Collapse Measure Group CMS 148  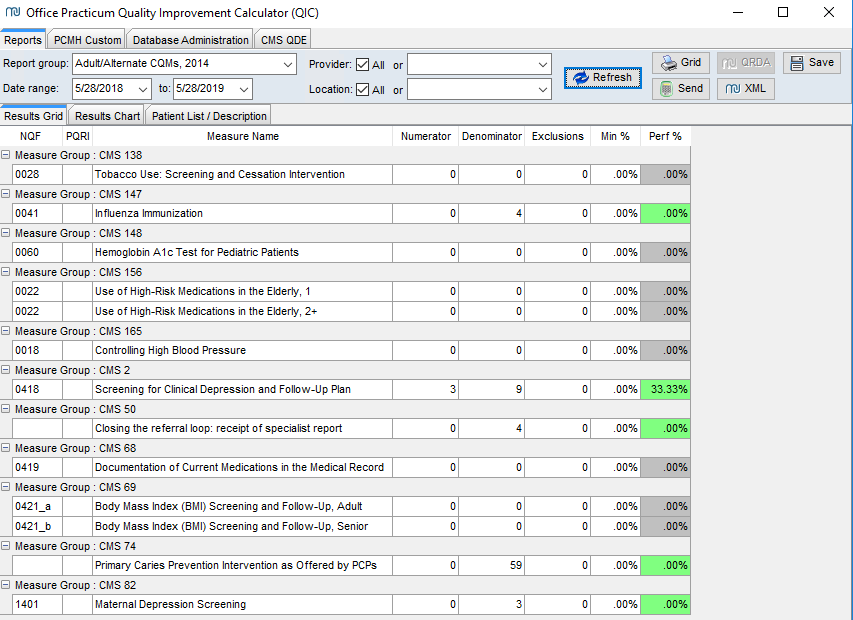point(5,233)
